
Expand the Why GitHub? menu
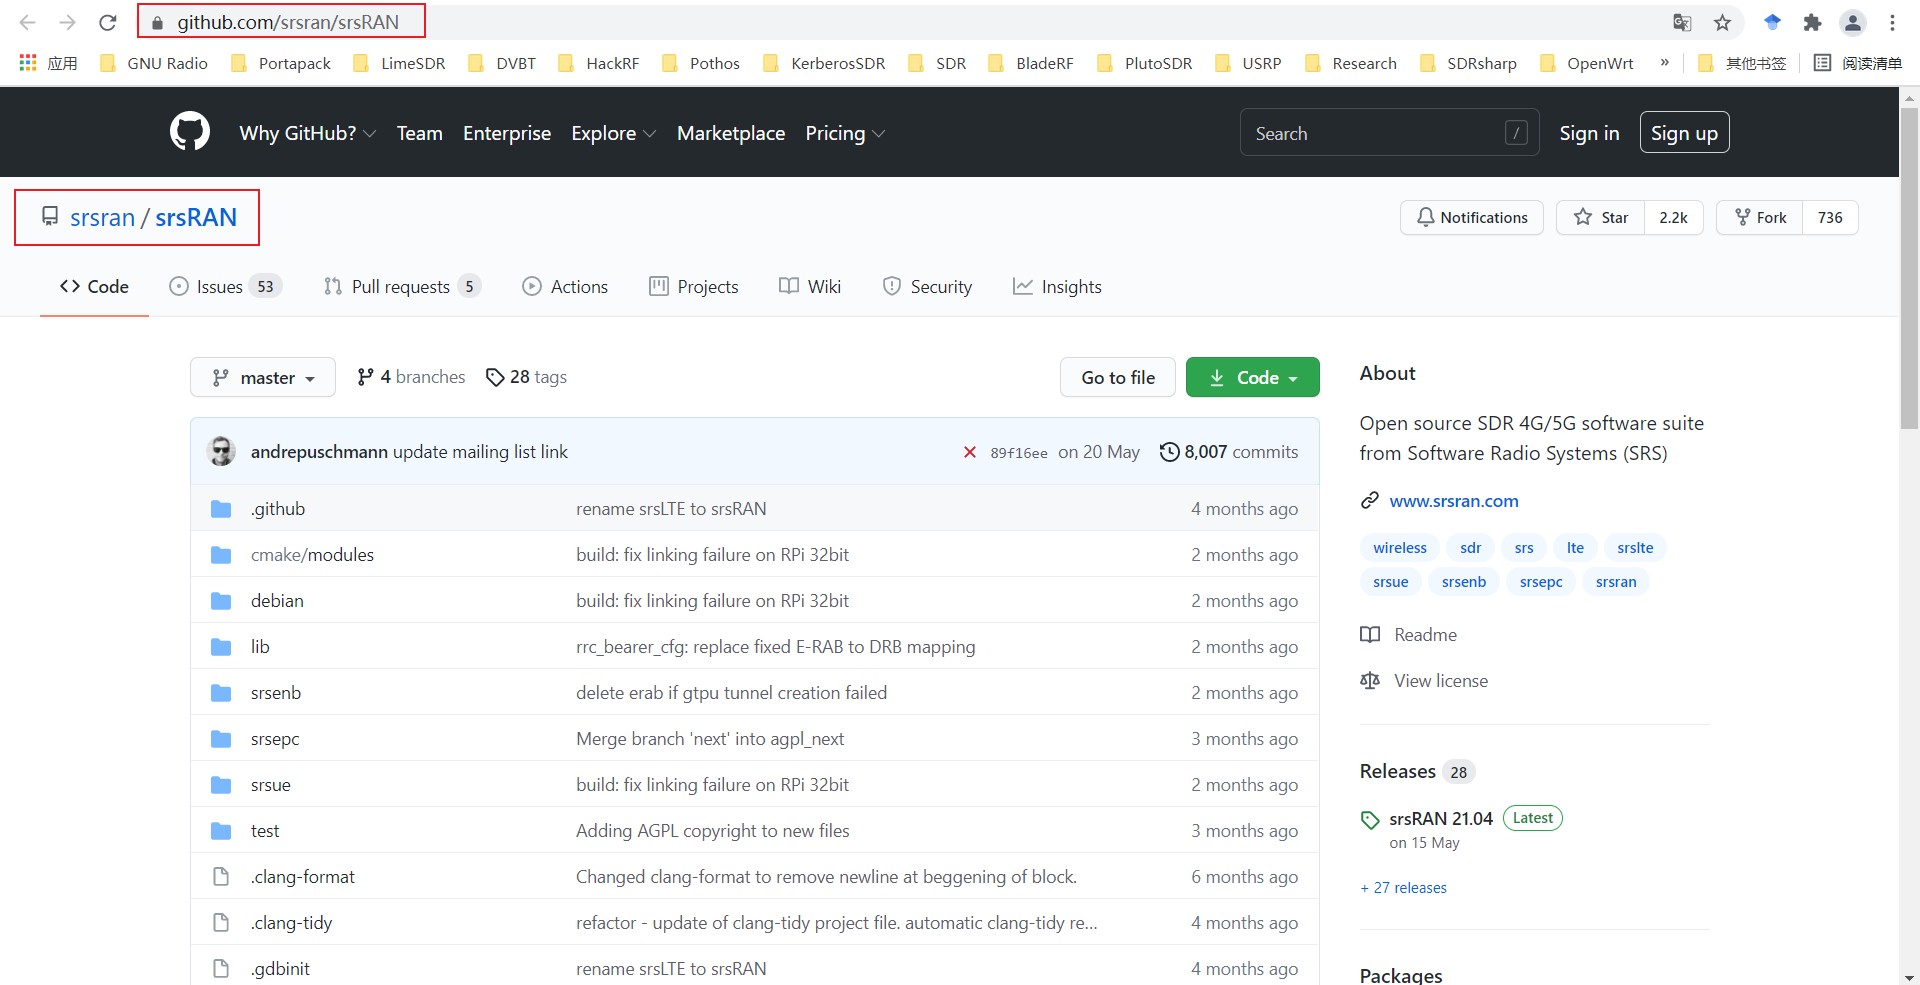307,133
